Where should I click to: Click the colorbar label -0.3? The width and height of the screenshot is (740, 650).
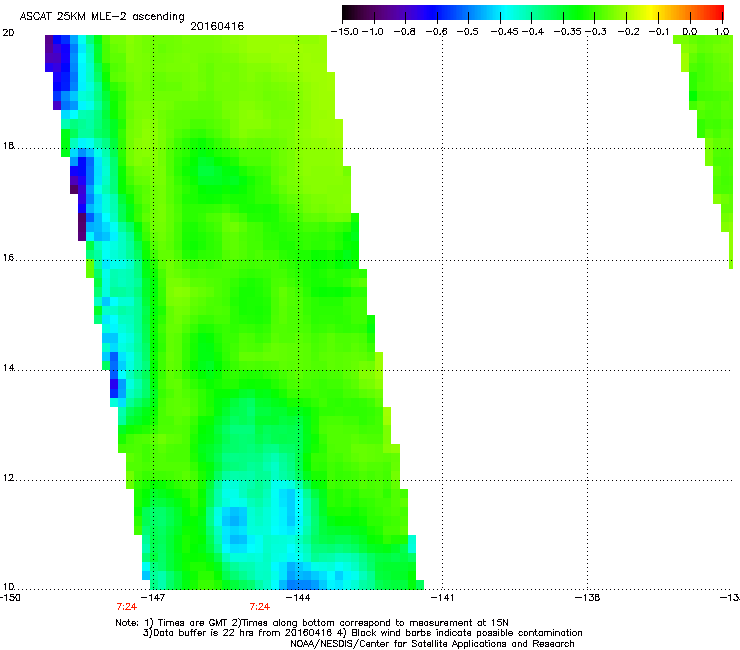[596, 32]
